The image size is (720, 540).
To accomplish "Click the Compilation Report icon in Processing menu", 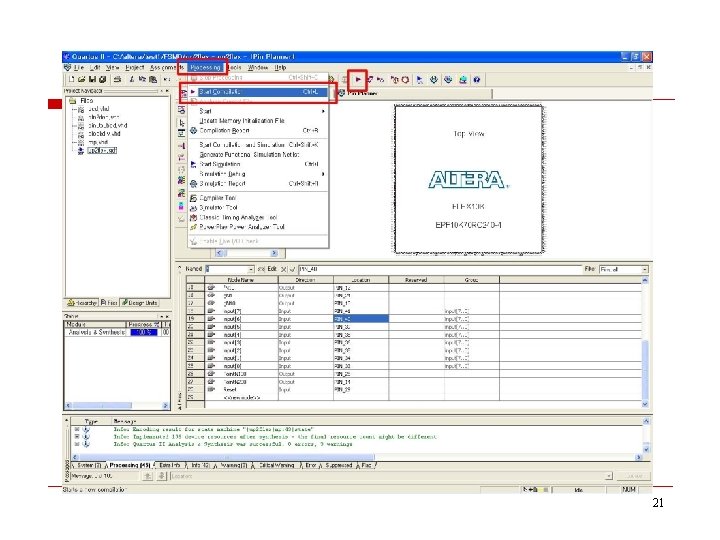I will (x=193, y=130).
